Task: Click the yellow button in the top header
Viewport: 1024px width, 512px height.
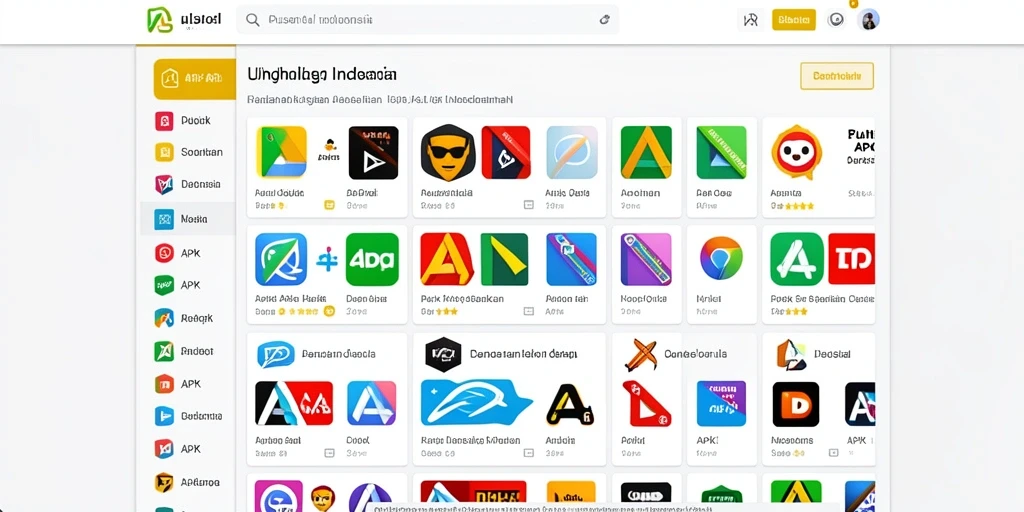Action: (793, 20)
